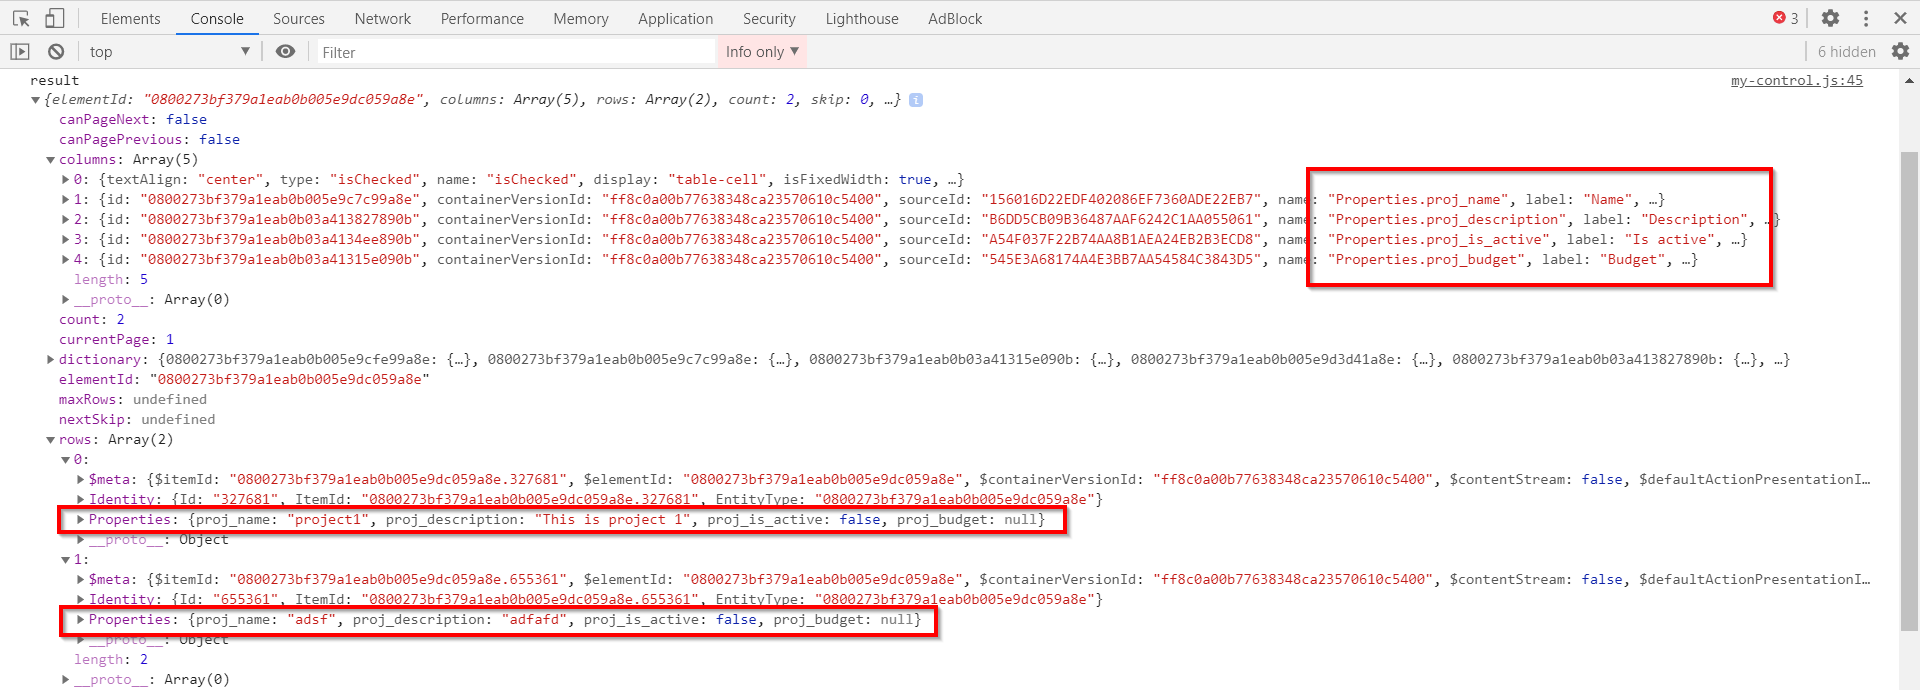Toggle the live expression eye icon

coord(285,52)
